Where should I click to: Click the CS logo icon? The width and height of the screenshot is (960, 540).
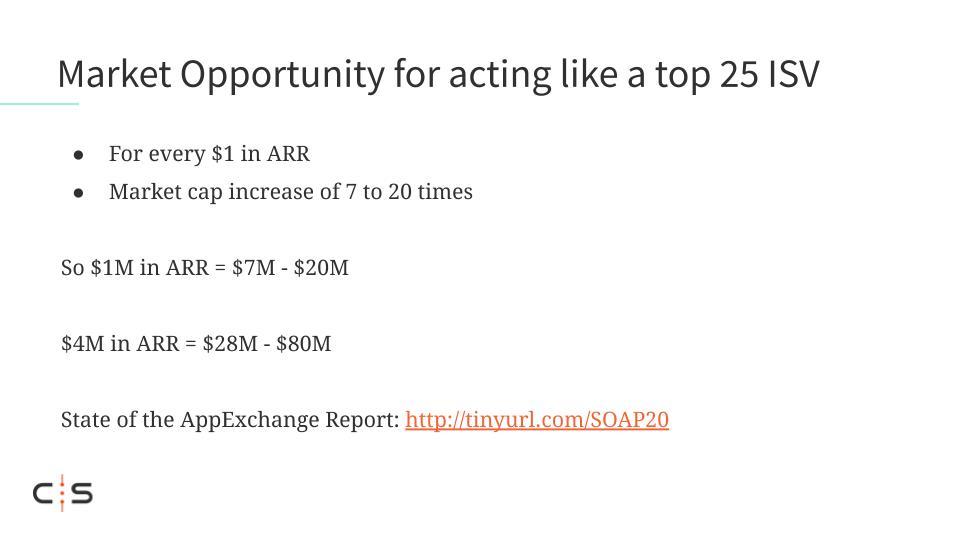tap(62, 493)
